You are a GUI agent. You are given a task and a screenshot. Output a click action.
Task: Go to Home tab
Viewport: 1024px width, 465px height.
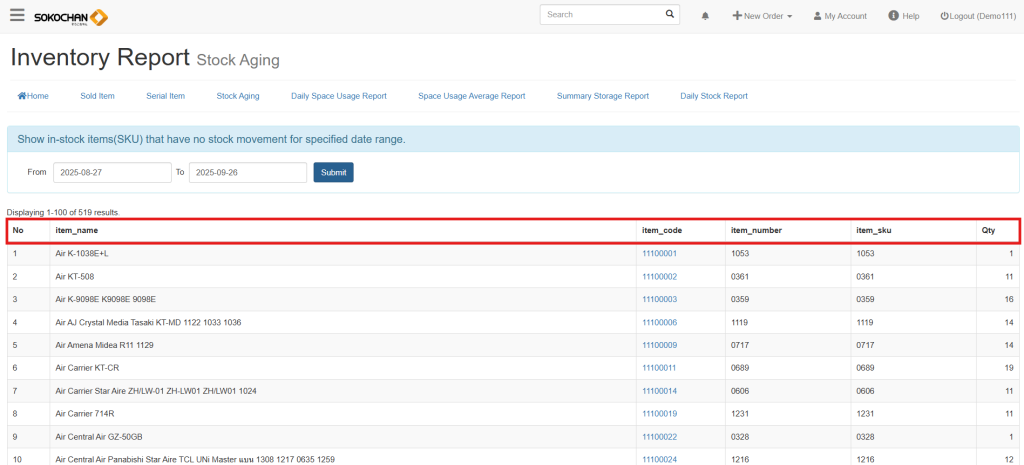point(33,96)
